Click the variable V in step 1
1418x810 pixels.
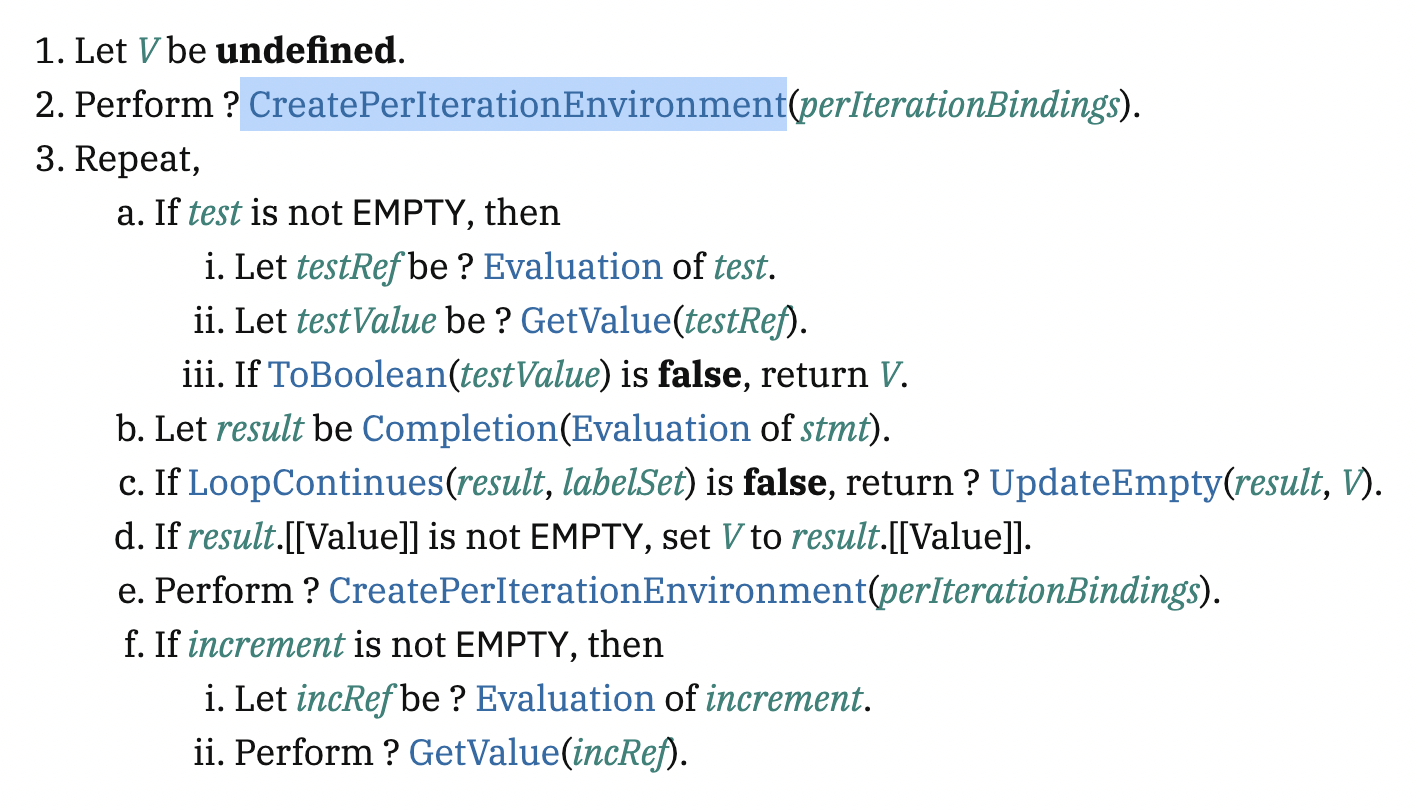point(147,51)
